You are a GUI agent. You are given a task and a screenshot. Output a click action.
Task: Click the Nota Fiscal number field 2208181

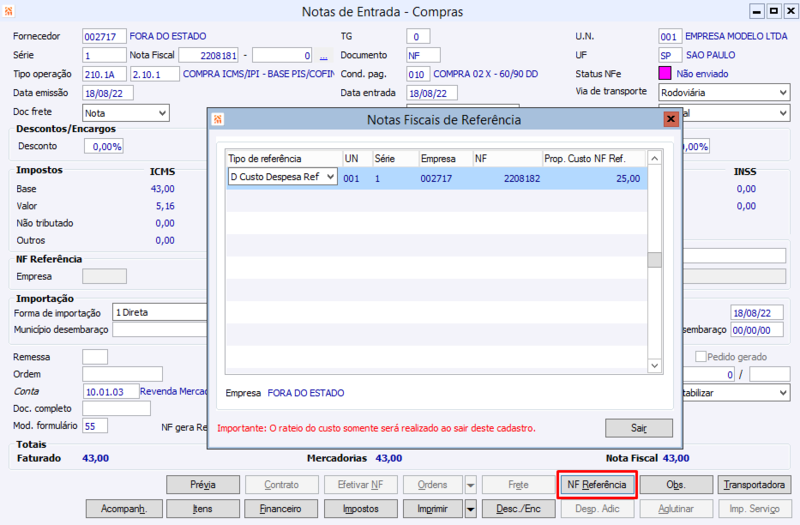pyautogui.click(x=208, y=55)
